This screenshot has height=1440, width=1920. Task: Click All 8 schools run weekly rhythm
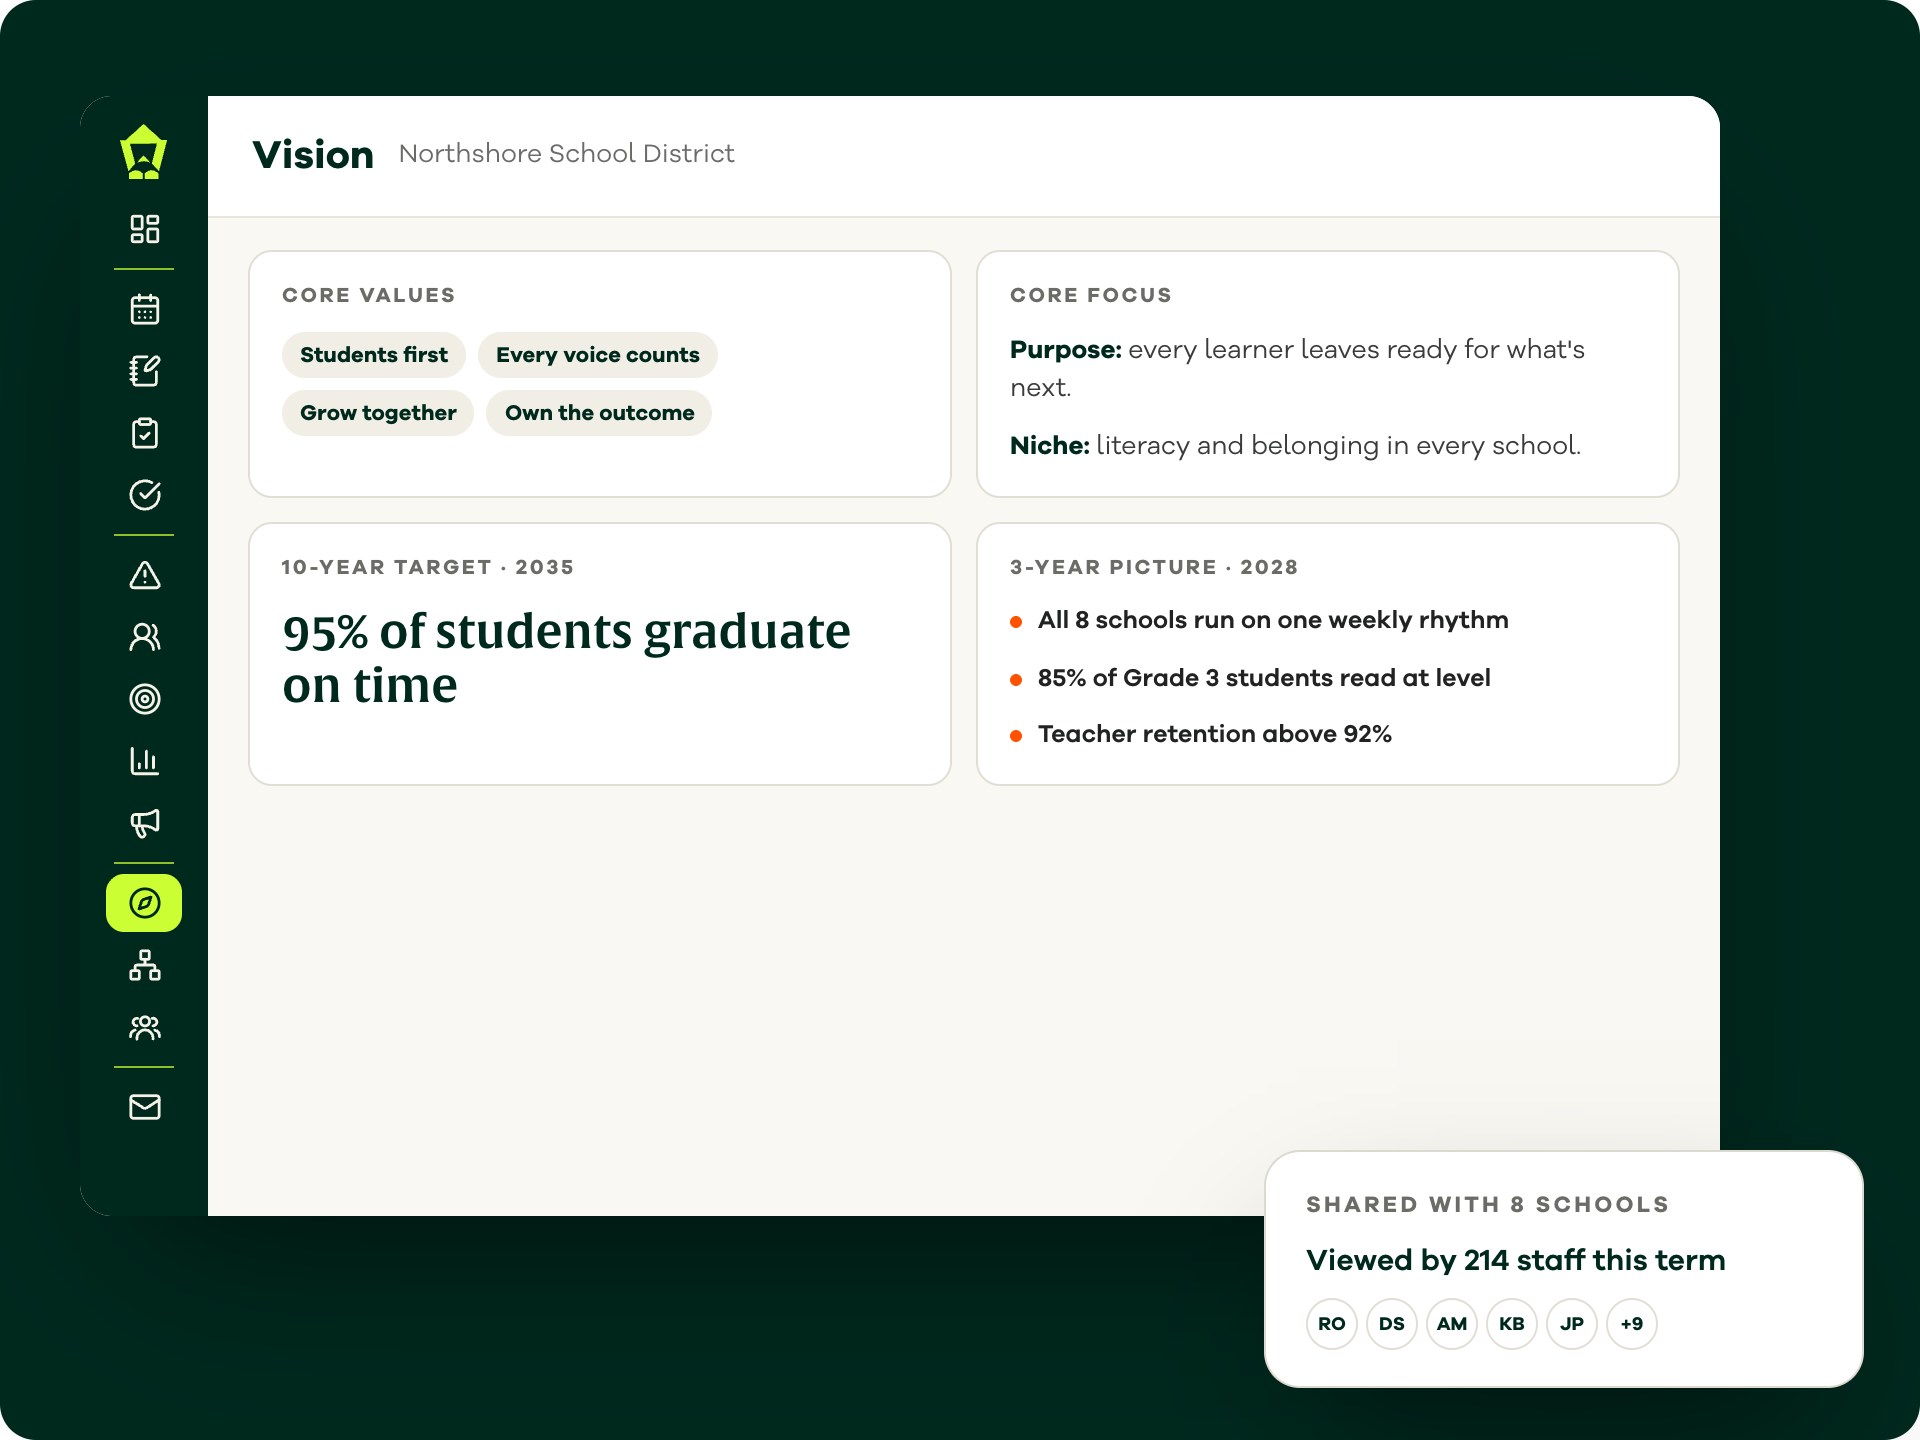click(1273, 620)
